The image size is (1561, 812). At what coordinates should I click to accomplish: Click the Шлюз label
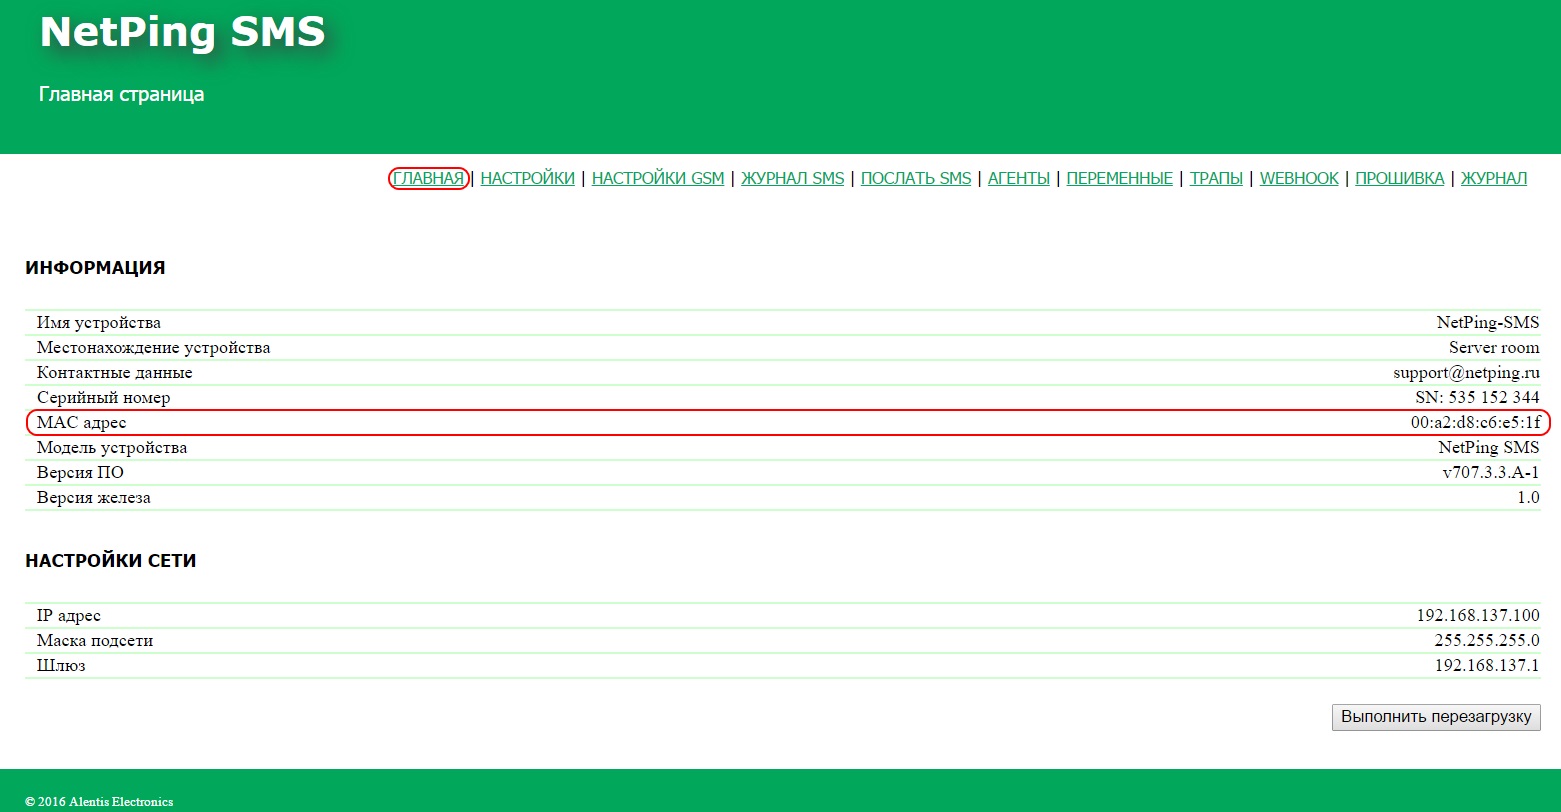tap(61, 666)
